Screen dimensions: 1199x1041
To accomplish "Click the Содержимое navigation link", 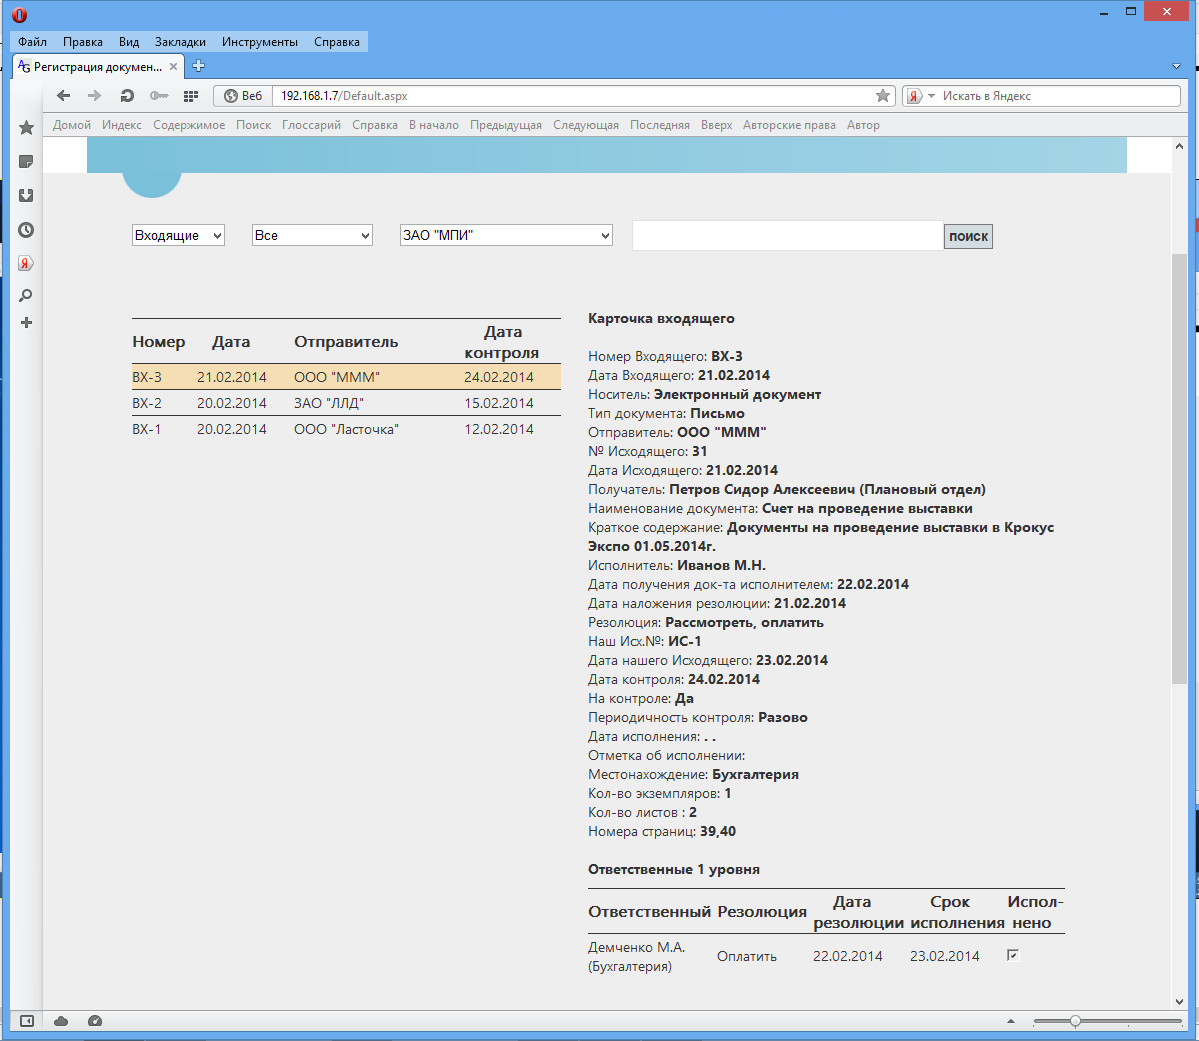I will click(189, 125).
